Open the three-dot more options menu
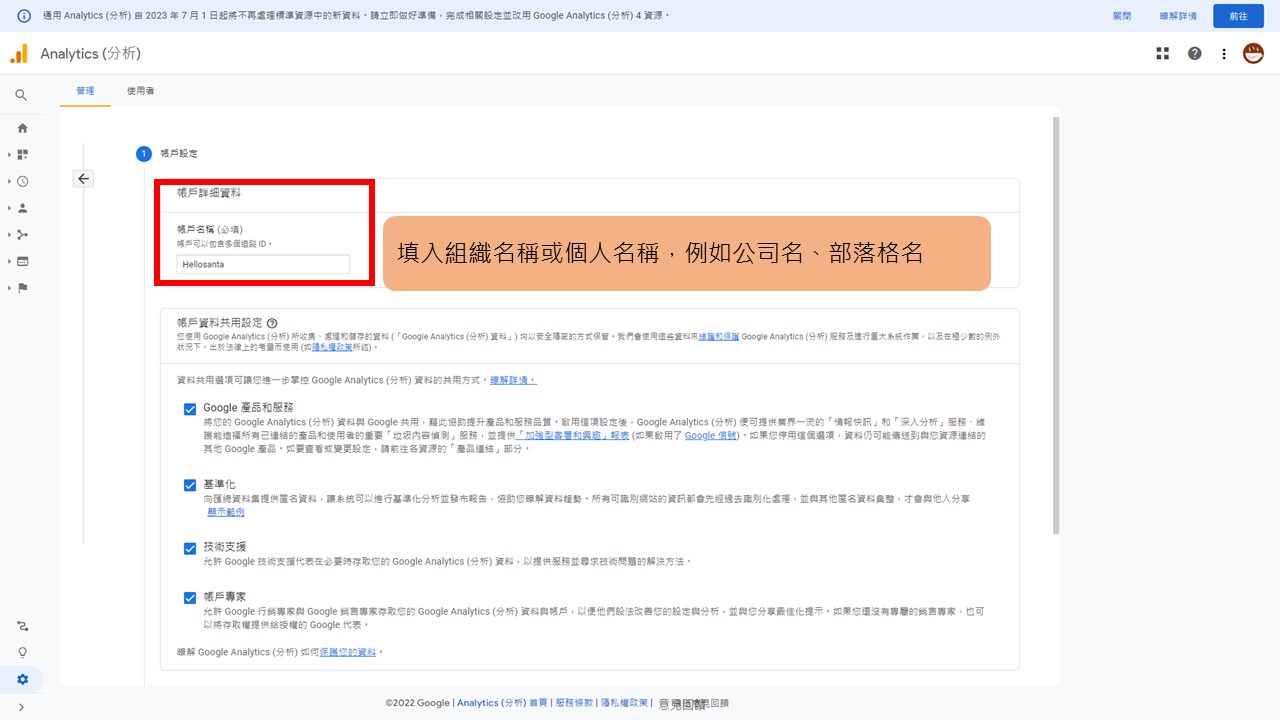 pyautogui.click(x=1224, y=54)
